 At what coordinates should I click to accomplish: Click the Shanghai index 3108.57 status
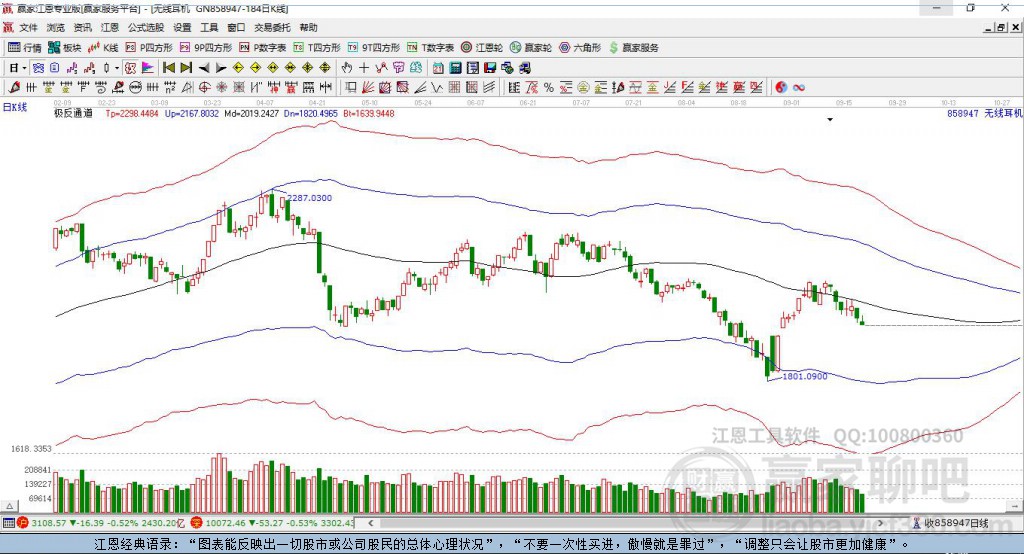pos(99,523)
